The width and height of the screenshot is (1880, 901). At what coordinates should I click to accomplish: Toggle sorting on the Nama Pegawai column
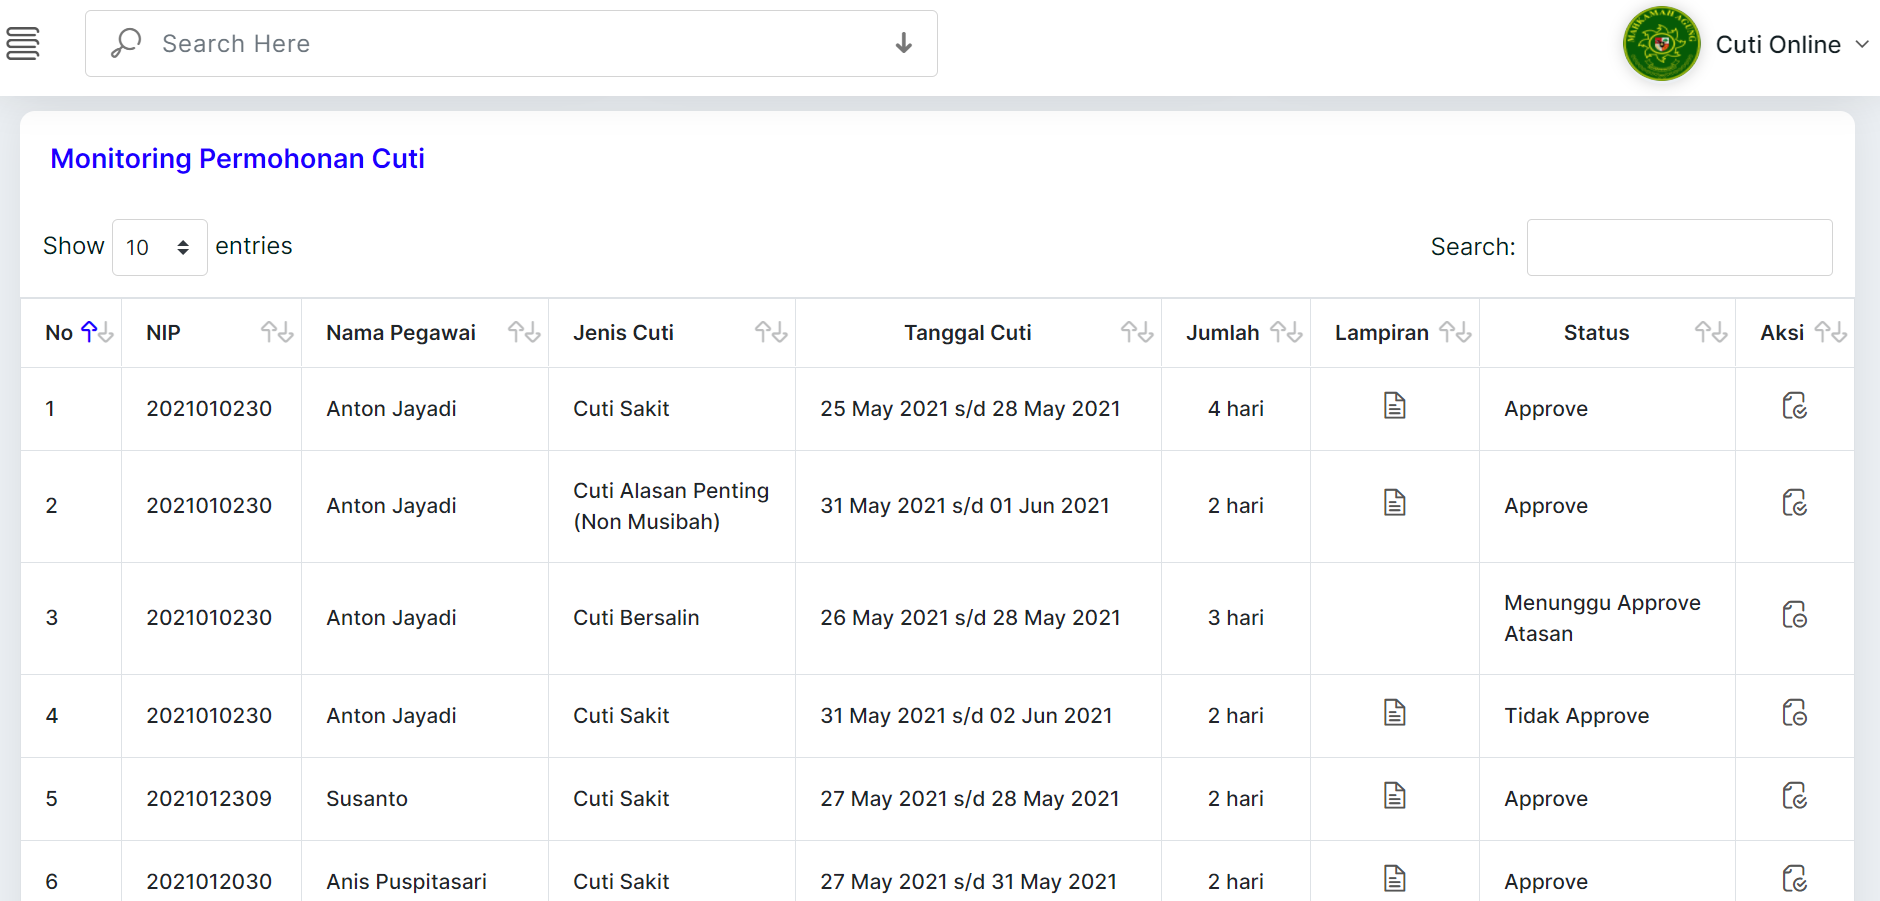[x=524, y=332]
